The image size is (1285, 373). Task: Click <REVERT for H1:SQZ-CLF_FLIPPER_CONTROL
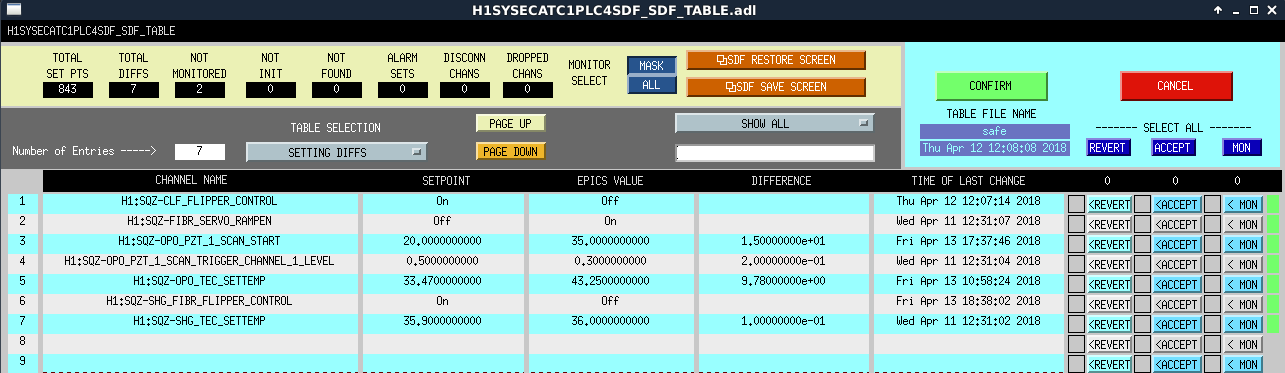point(1109,204)
